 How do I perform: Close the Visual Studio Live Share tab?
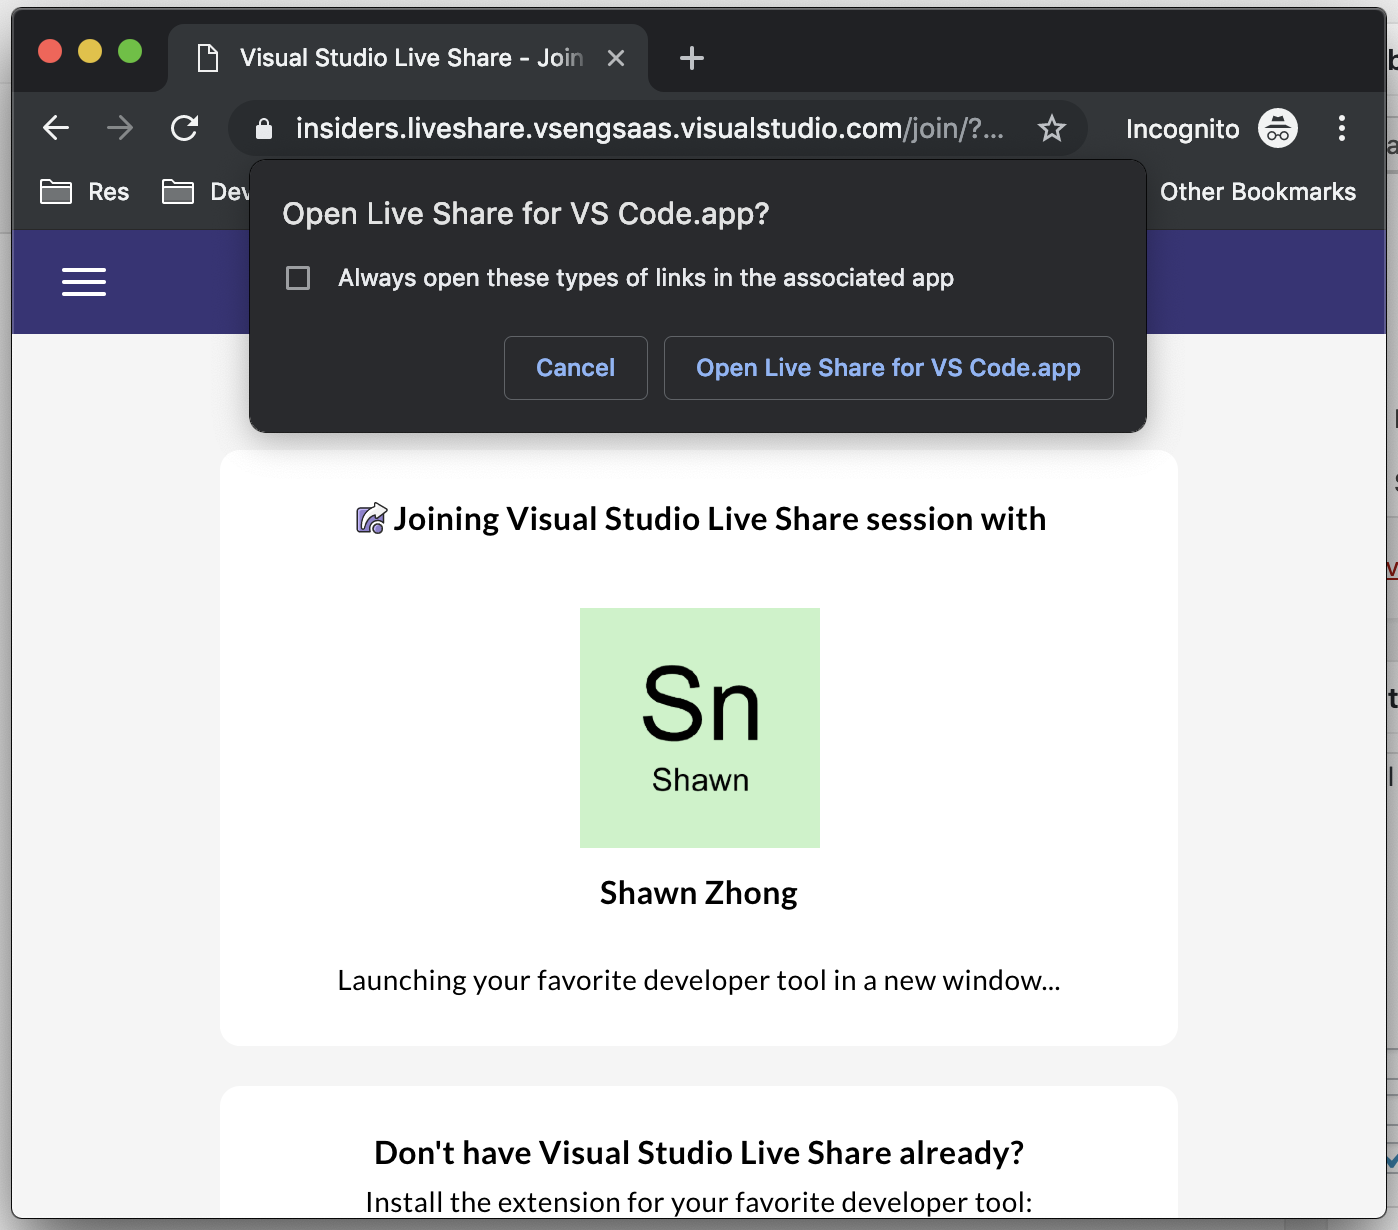pyautogui.click(x=616, y=58)
